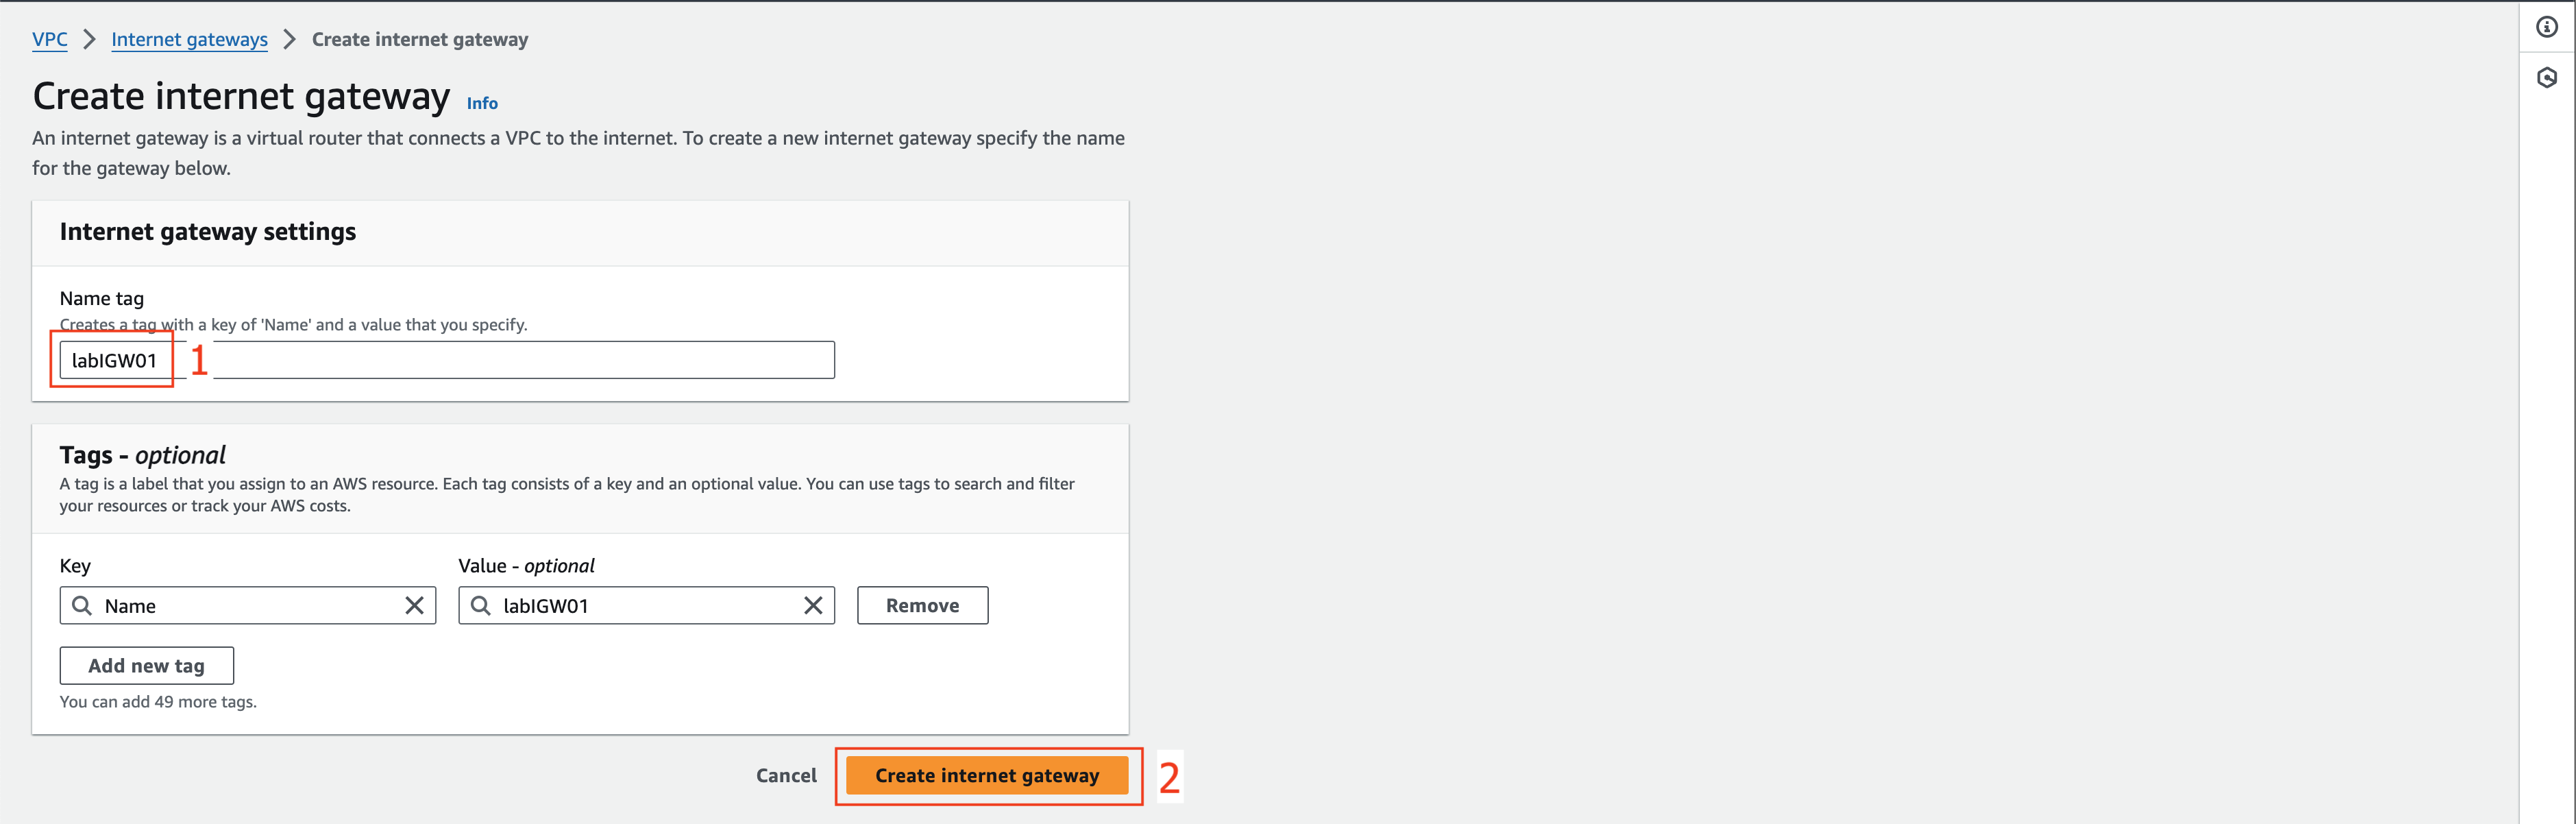The height and width of the screenshot is (824, 2576).
Task: Cancel the gateway creation
Action: [786, 775]
